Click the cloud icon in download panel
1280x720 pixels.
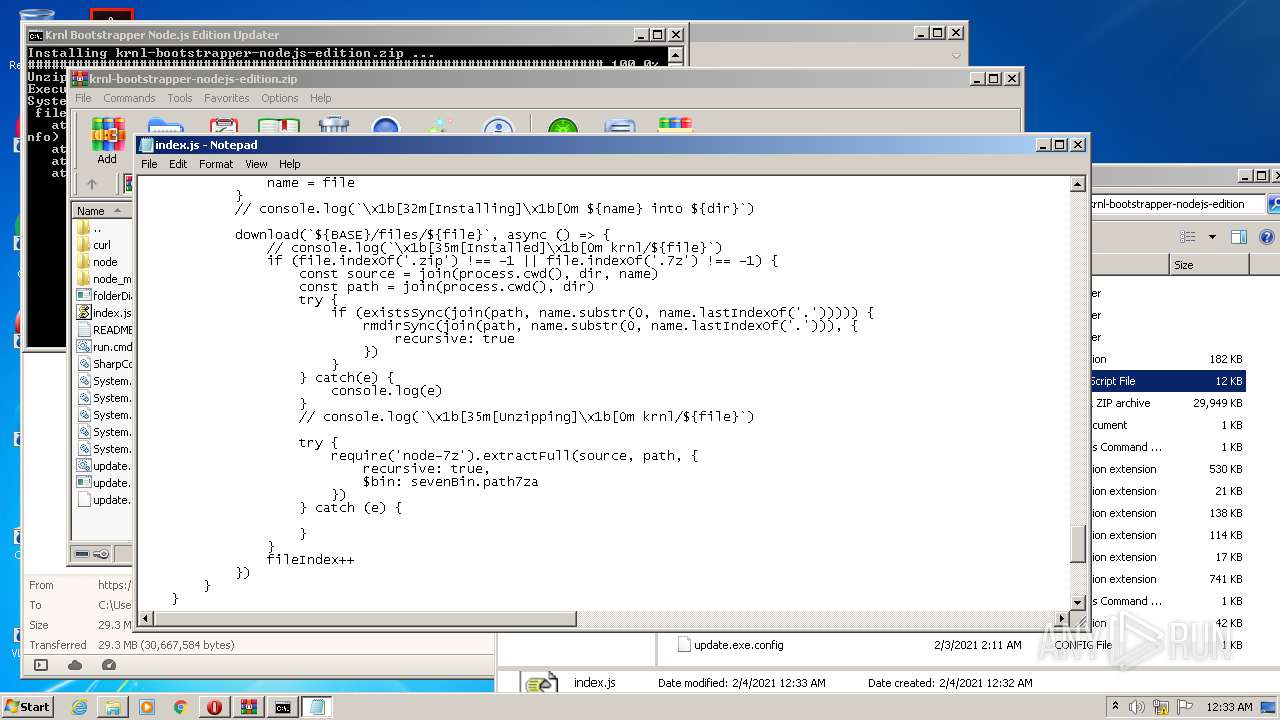tap(75, 665)
